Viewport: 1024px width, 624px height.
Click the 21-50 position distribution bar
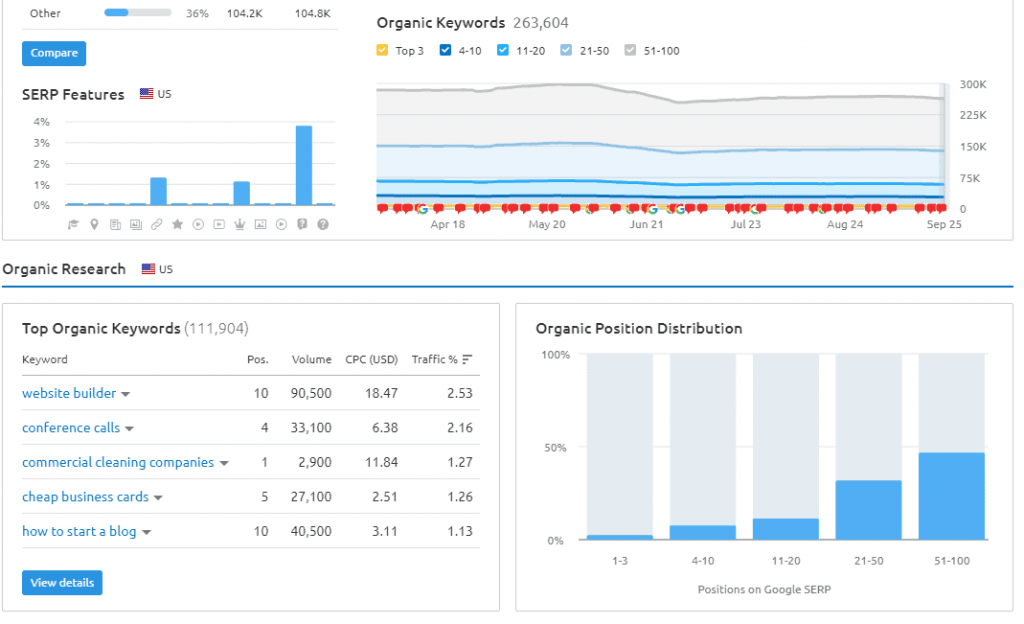click(x=869, y=510)
